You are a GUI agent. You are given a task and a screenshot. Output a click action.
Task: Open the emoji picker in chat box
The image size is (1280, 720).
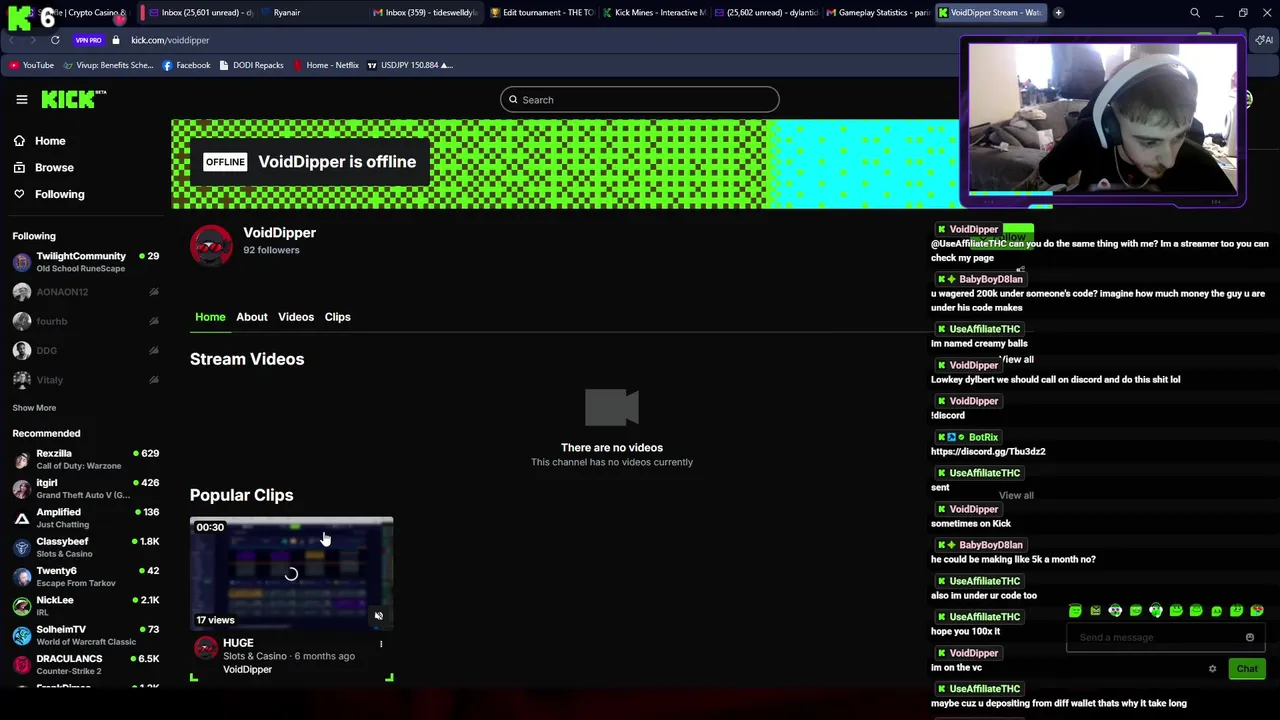click(1249, 638)
